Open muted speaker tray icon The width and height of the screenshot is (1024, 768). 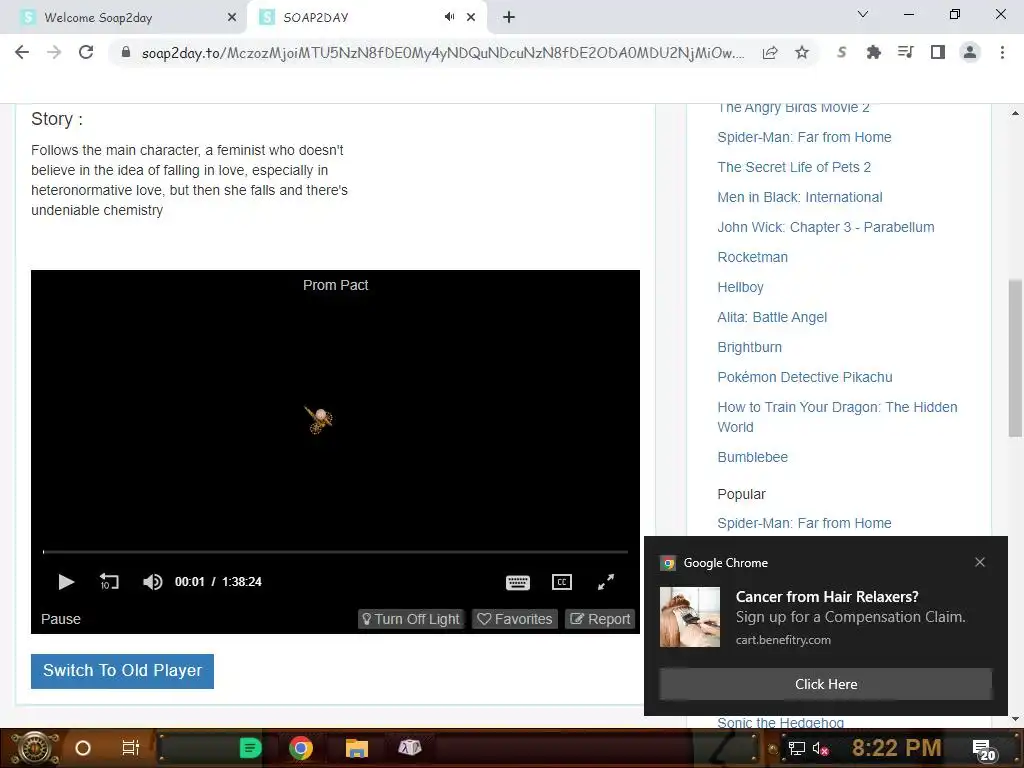tap(820, 748)
